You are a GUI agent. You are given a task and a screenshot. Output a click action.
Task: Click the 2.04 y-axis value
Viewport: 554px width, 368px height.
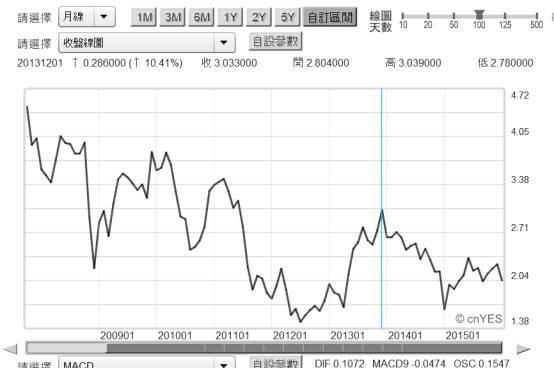pos(520,276)
